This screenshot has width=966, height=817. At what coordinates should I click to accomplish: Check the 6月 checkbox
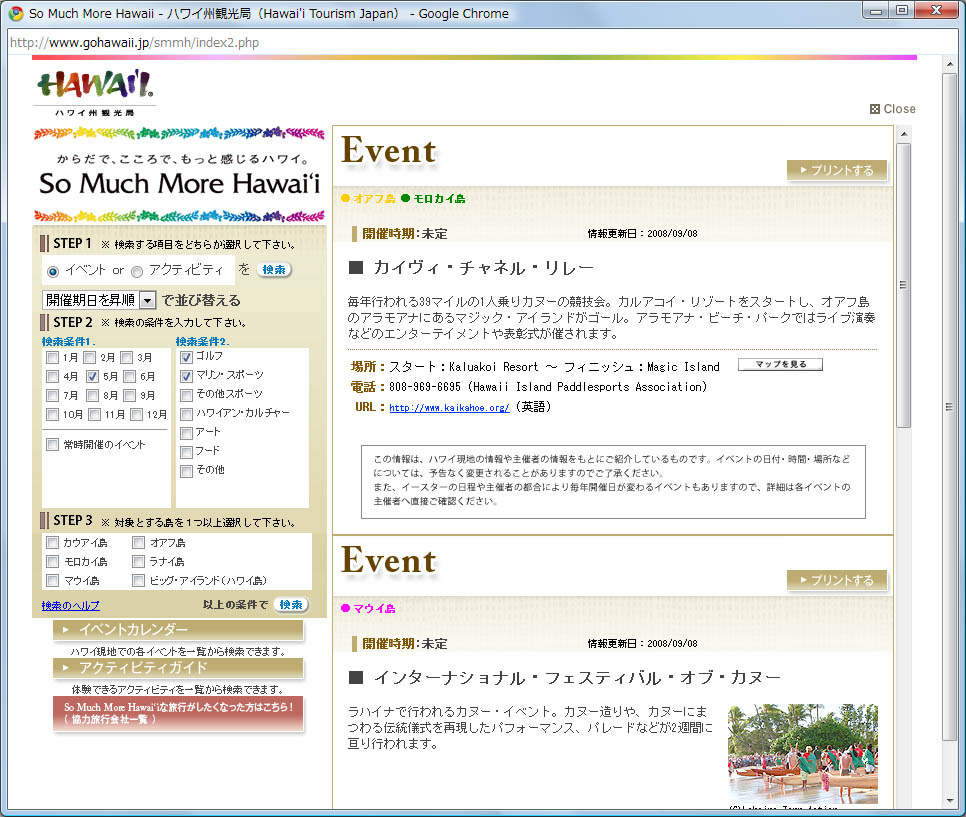[129, 376]
